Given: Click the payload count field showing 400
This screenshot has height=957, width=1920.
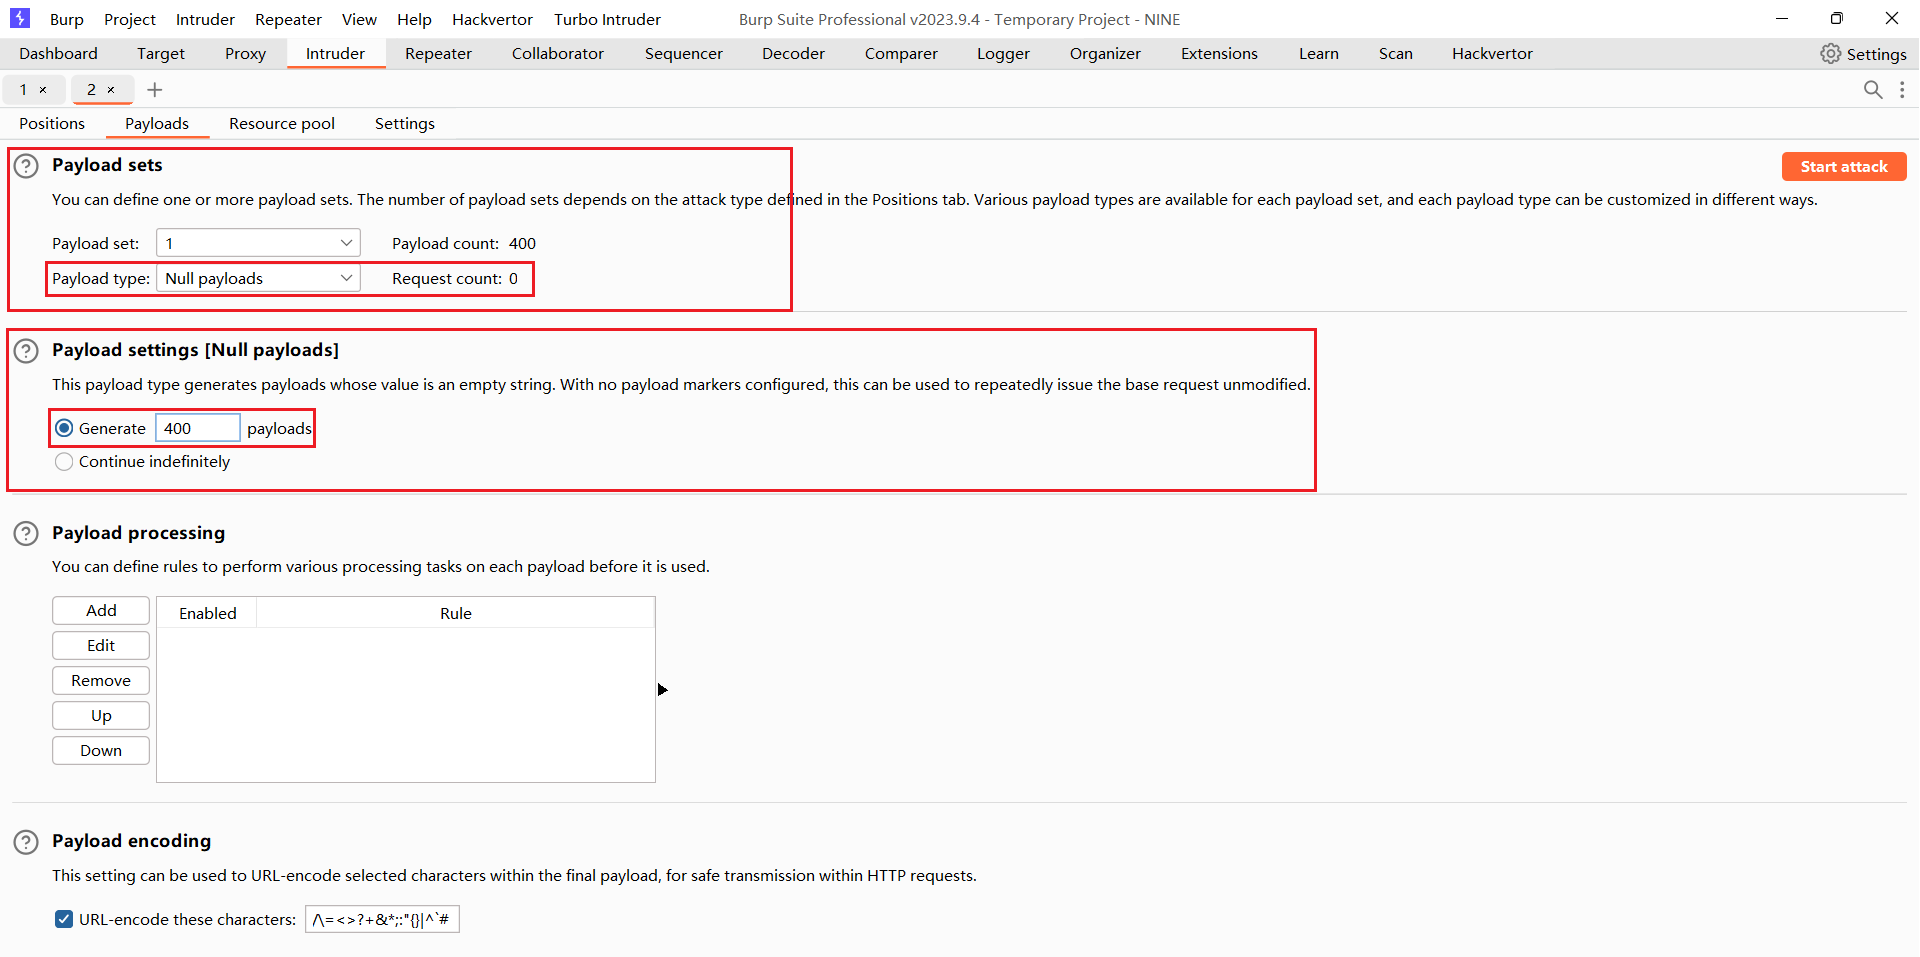Looking at the screenshot, I should (198, 428).
